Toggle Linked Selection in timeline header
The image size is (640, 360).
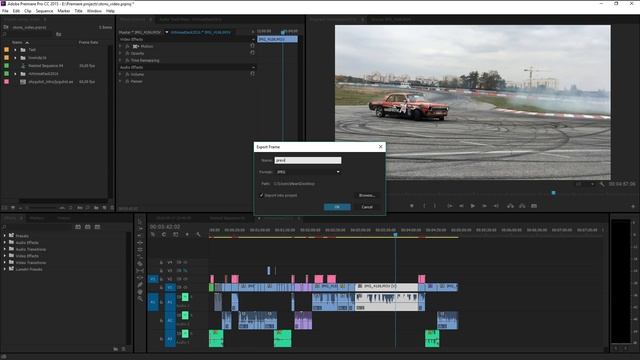(x=176, y=235)
